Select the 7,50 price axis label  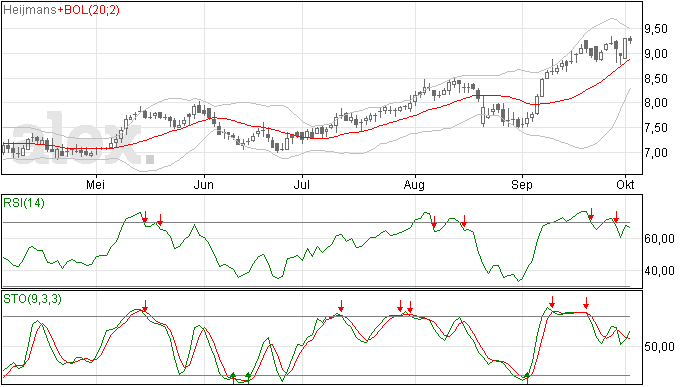pos(656,128)
